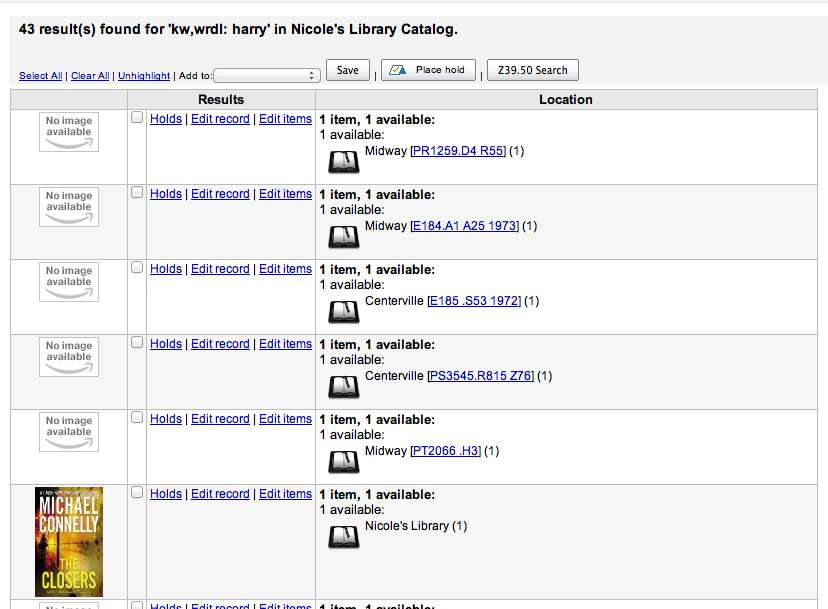The width and height of the screenshot is (828, 609).
Task: Click book icon beside E185 .S53 1972
Action: [344, 312]
